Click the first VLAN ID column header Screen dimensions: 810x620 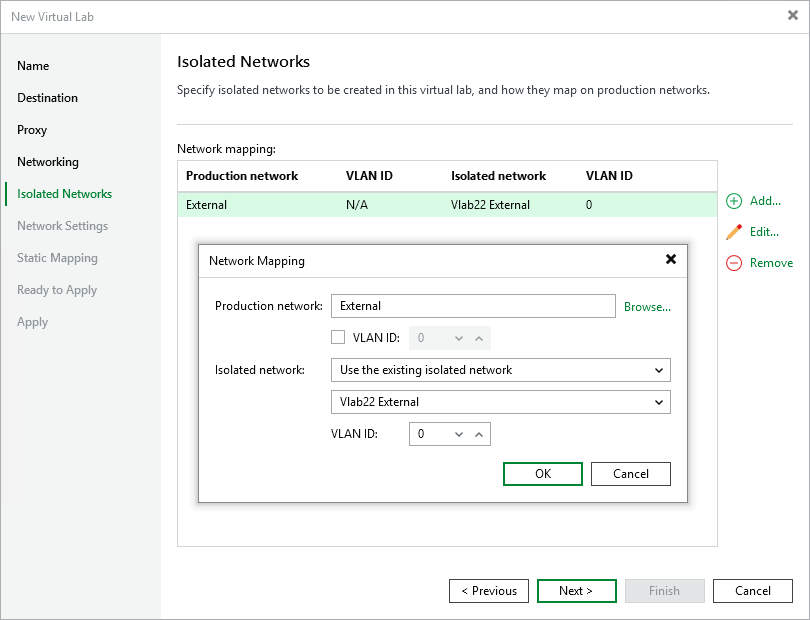pos(369,176)
